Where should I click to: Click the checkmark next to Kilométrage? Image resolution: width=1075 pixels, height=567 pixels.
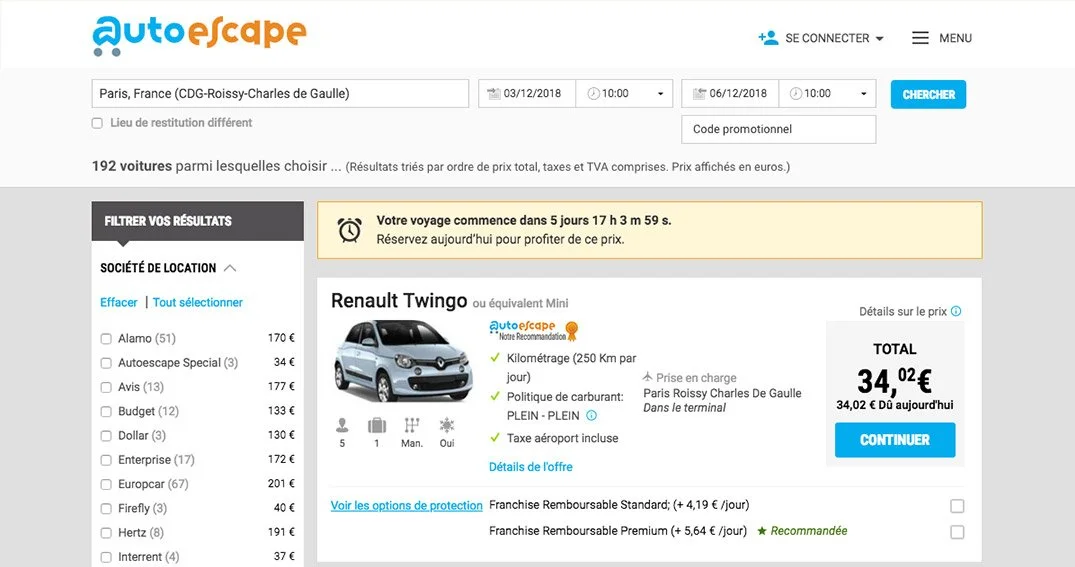click(495, 357)
